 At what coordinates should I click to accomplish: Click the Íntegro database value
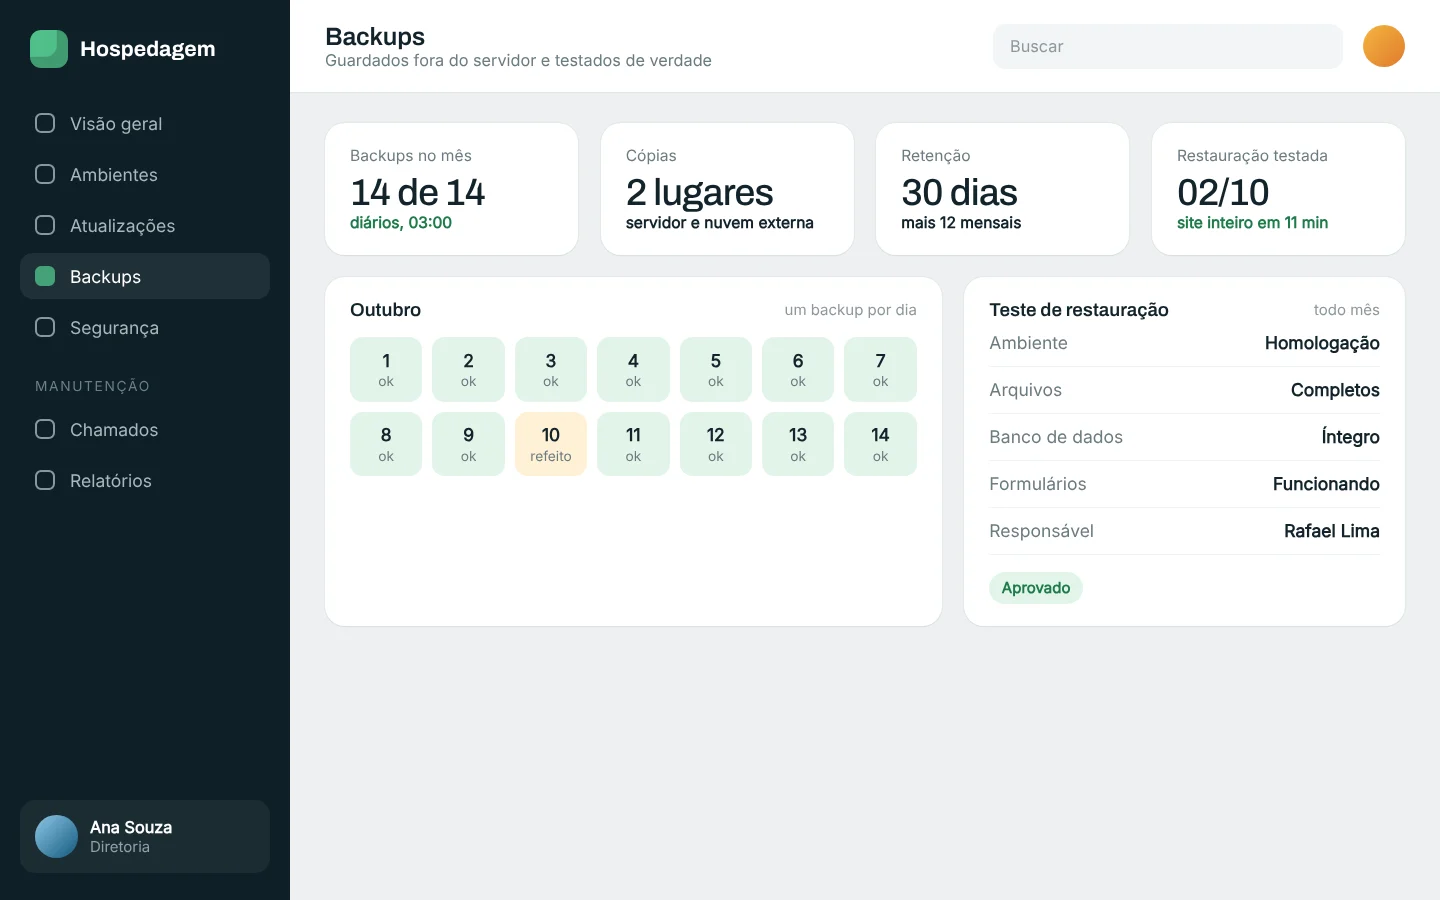(1350, 437)
